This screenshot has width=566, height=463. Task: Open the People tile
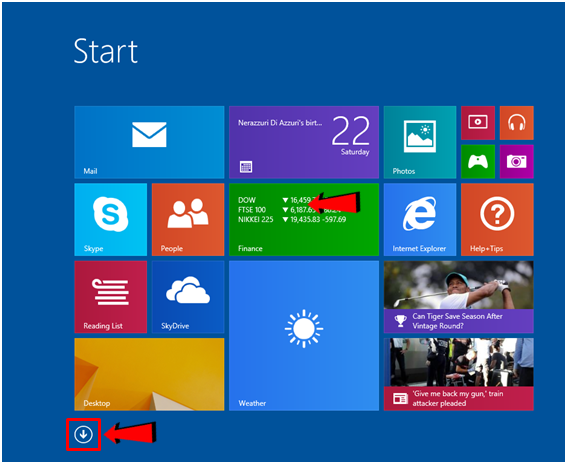[188, 219]
